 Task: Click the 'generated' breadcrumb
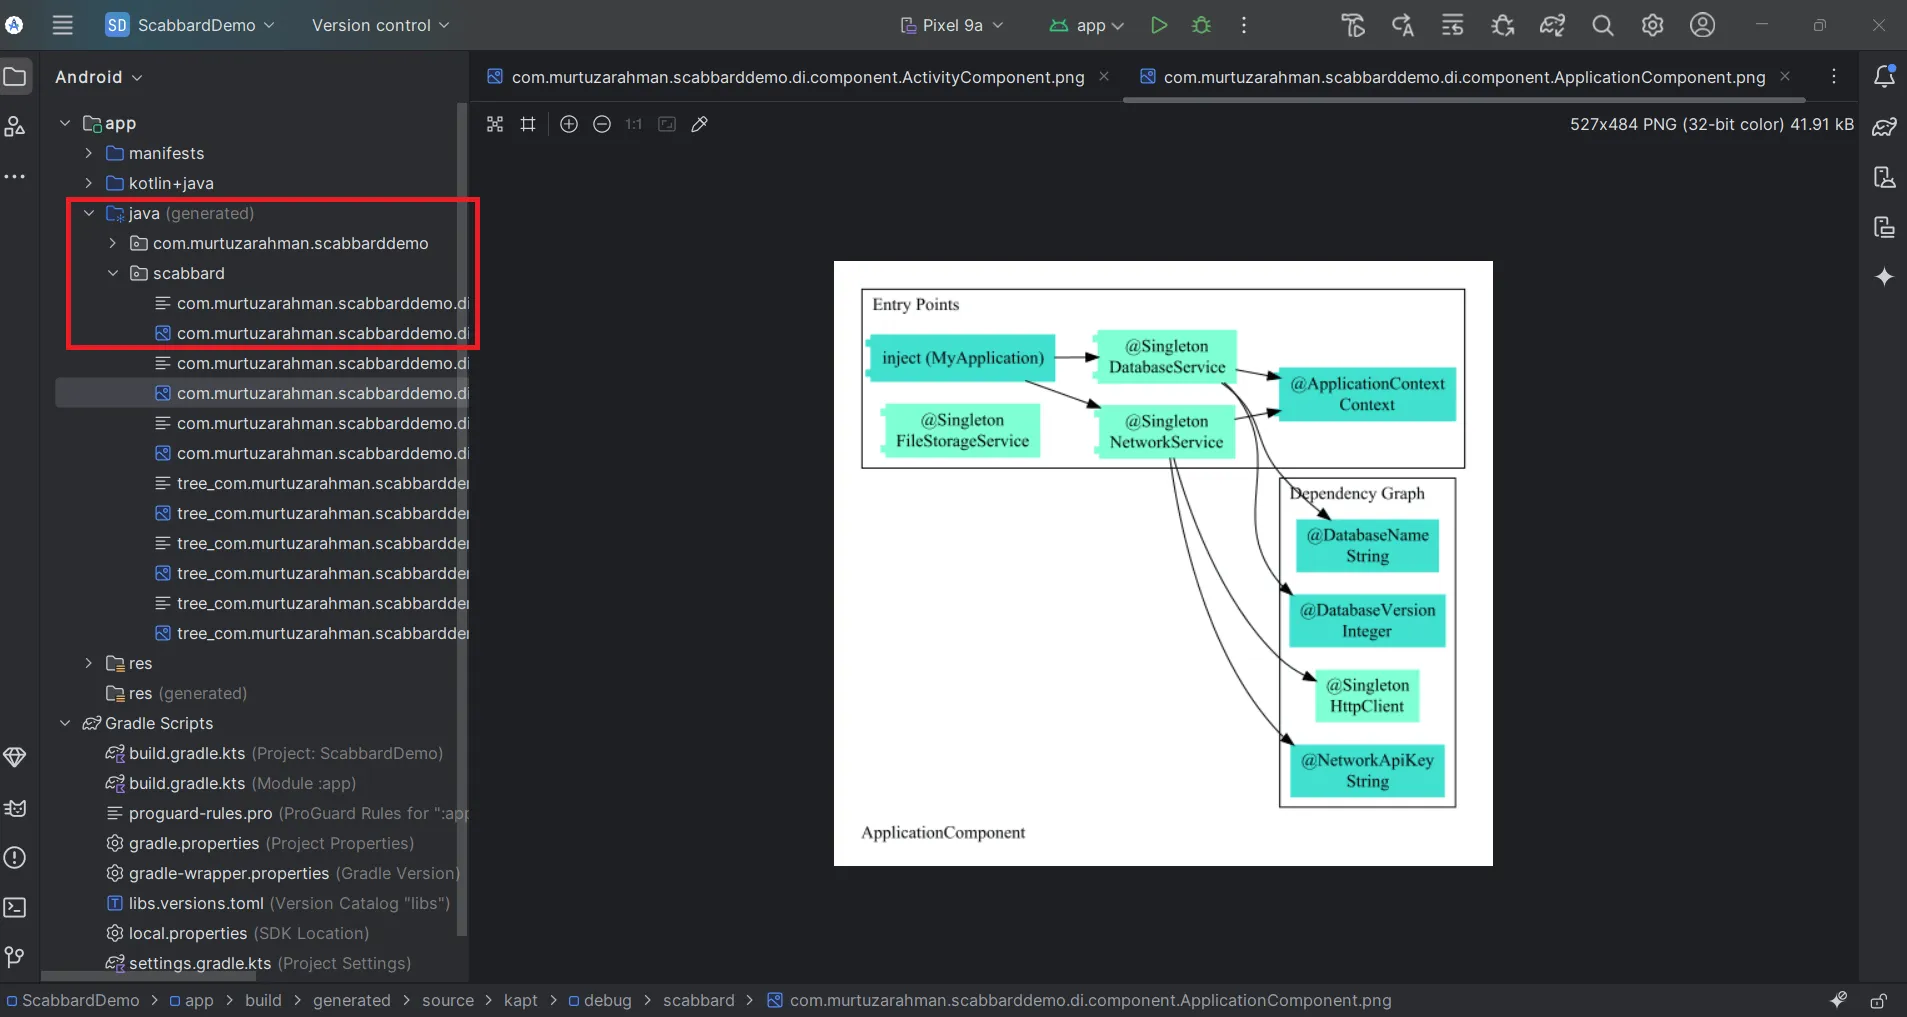click(x=351, y=1000)
